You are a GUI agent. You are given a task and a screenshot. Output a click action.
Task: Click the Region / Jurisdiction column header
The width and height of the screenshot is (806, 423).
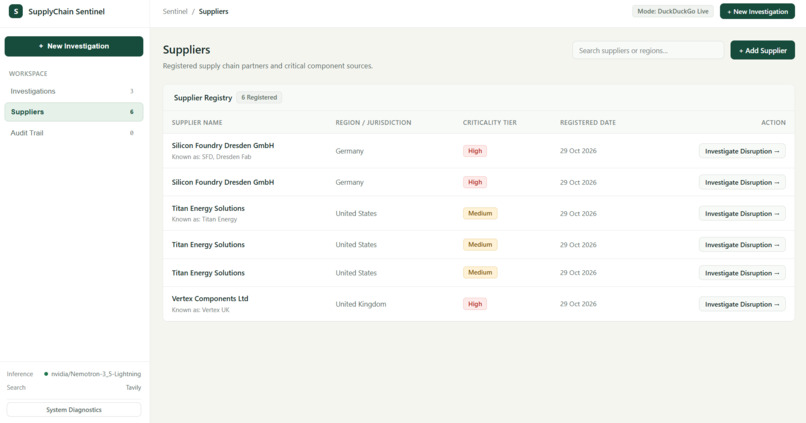pyautogui.click(x=373, y=123)
